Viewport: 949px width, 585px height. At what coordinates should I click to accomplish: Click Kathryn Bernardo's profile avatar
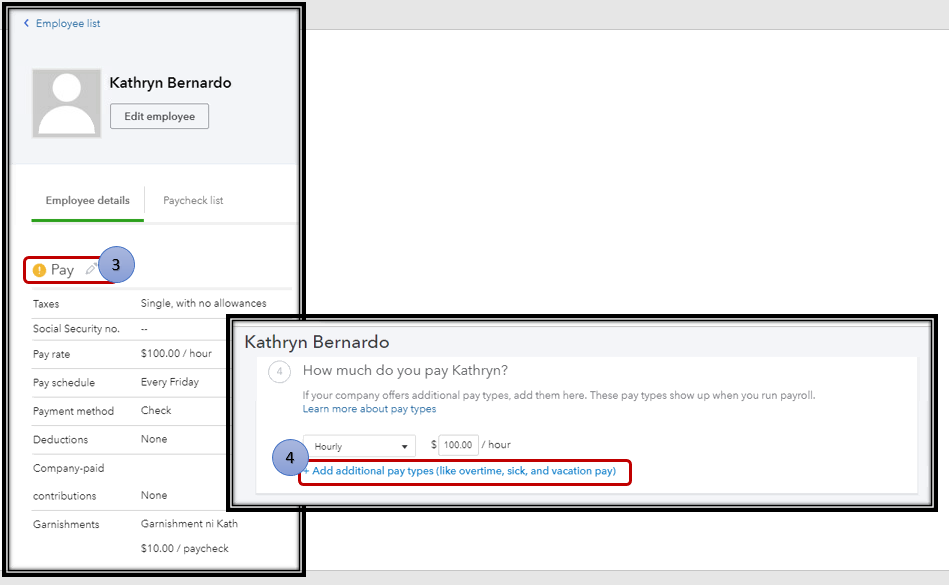click(67, 103)
